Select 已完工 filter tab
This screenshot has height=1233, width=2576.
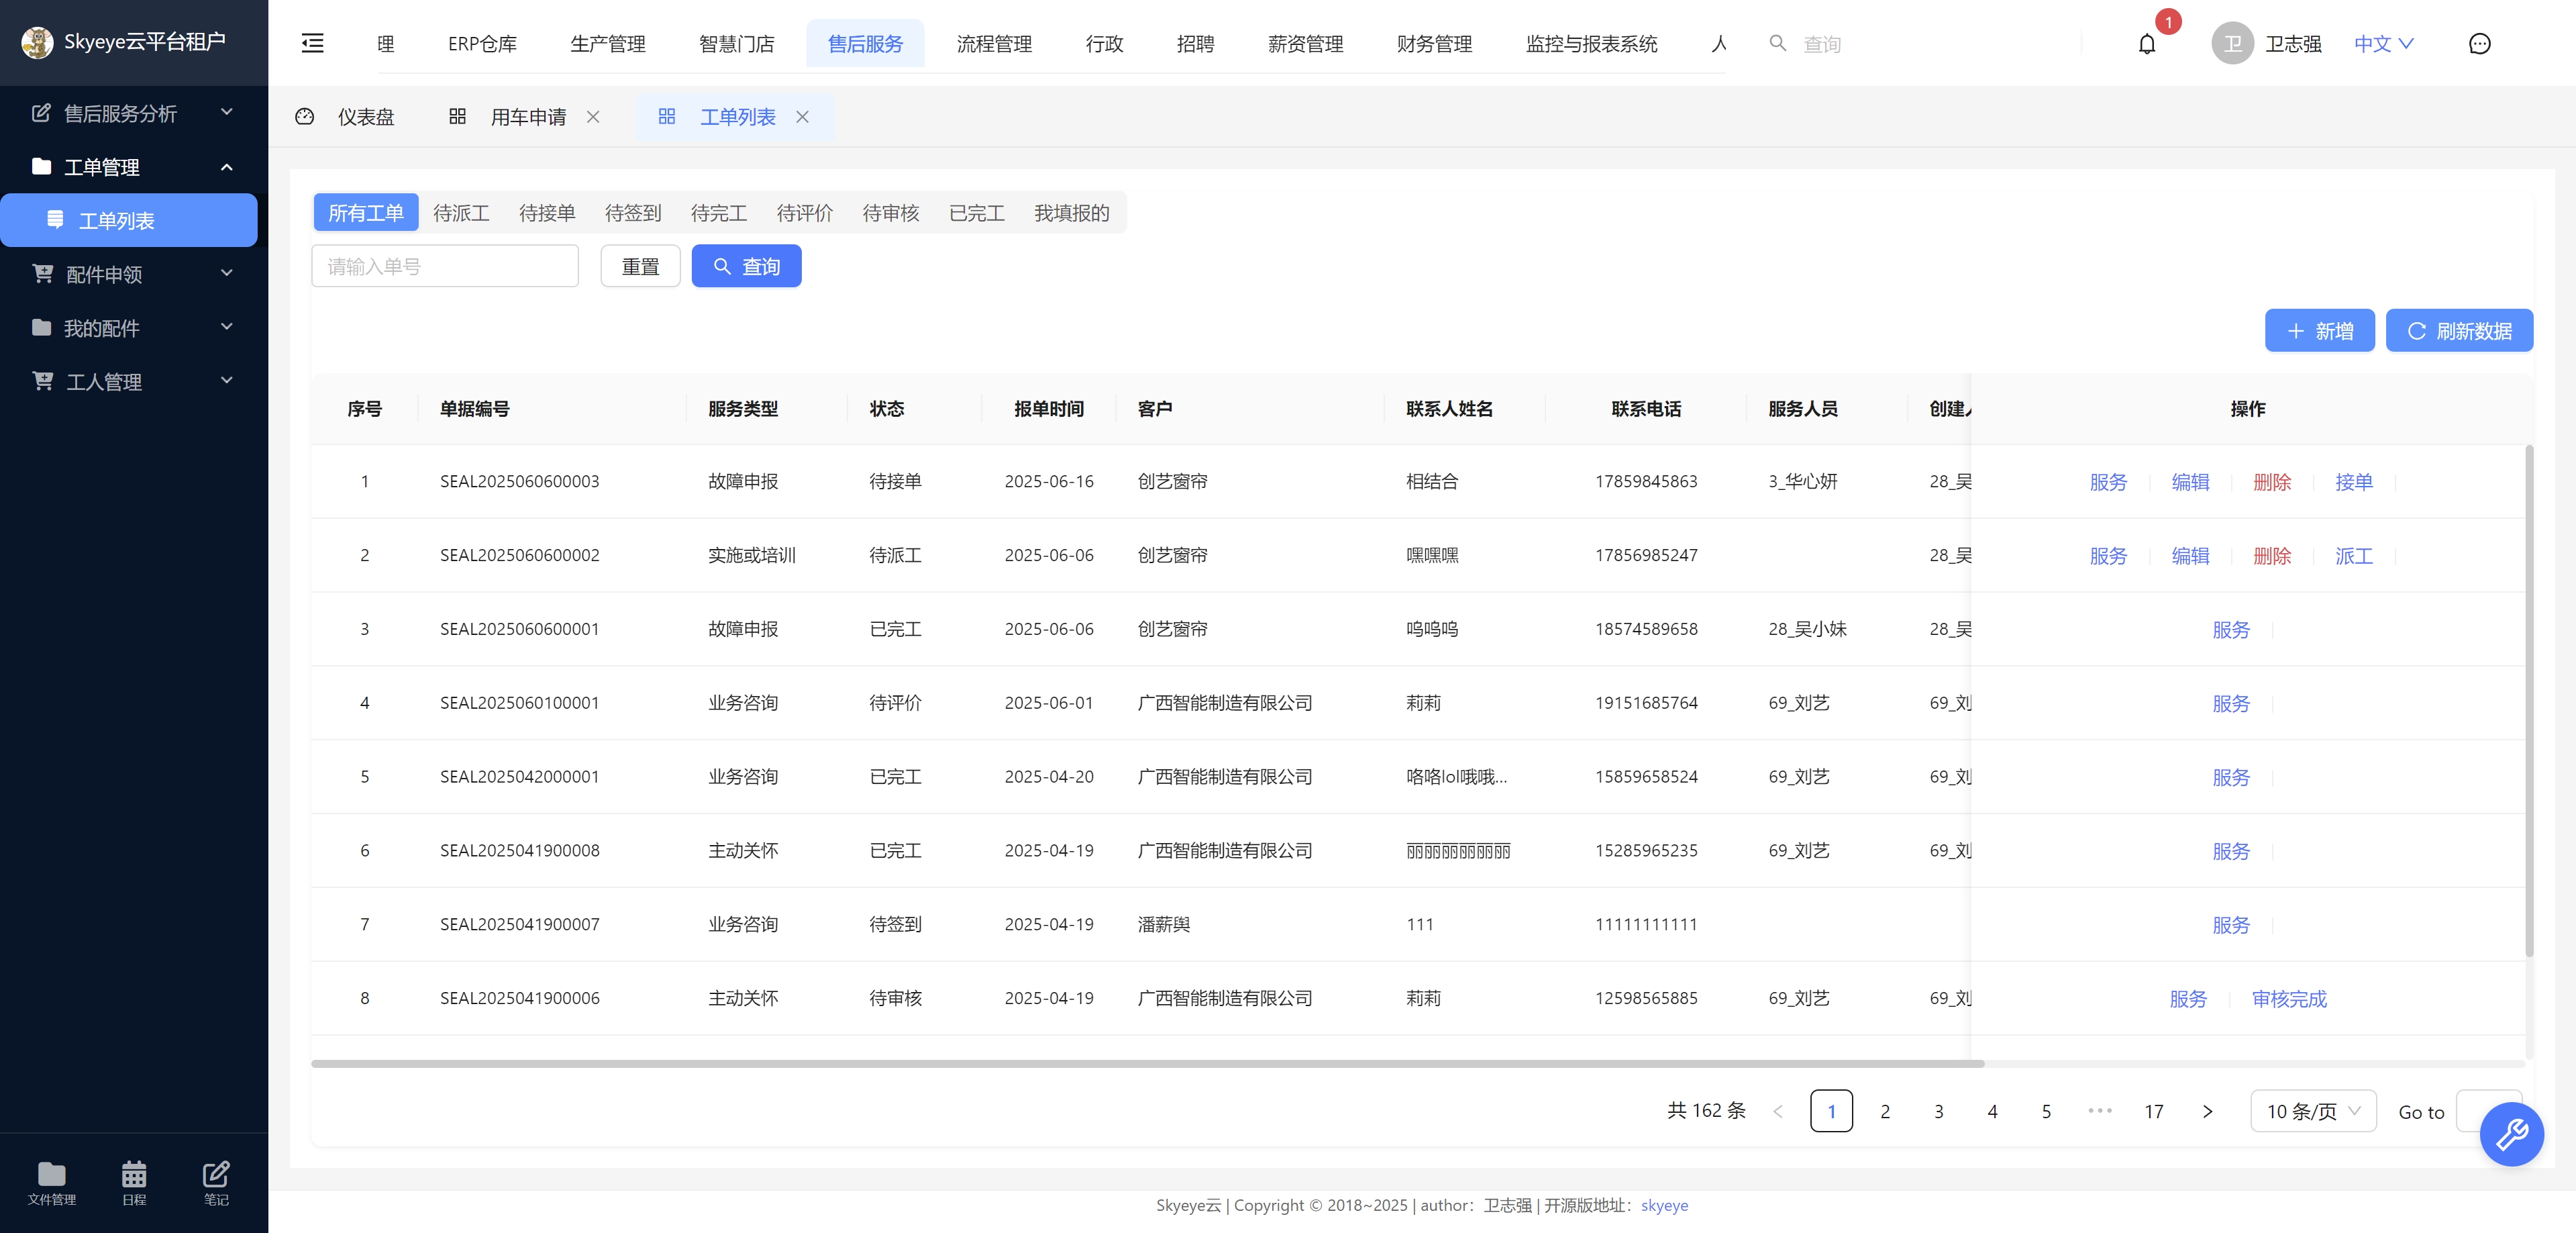pos(977,213)
